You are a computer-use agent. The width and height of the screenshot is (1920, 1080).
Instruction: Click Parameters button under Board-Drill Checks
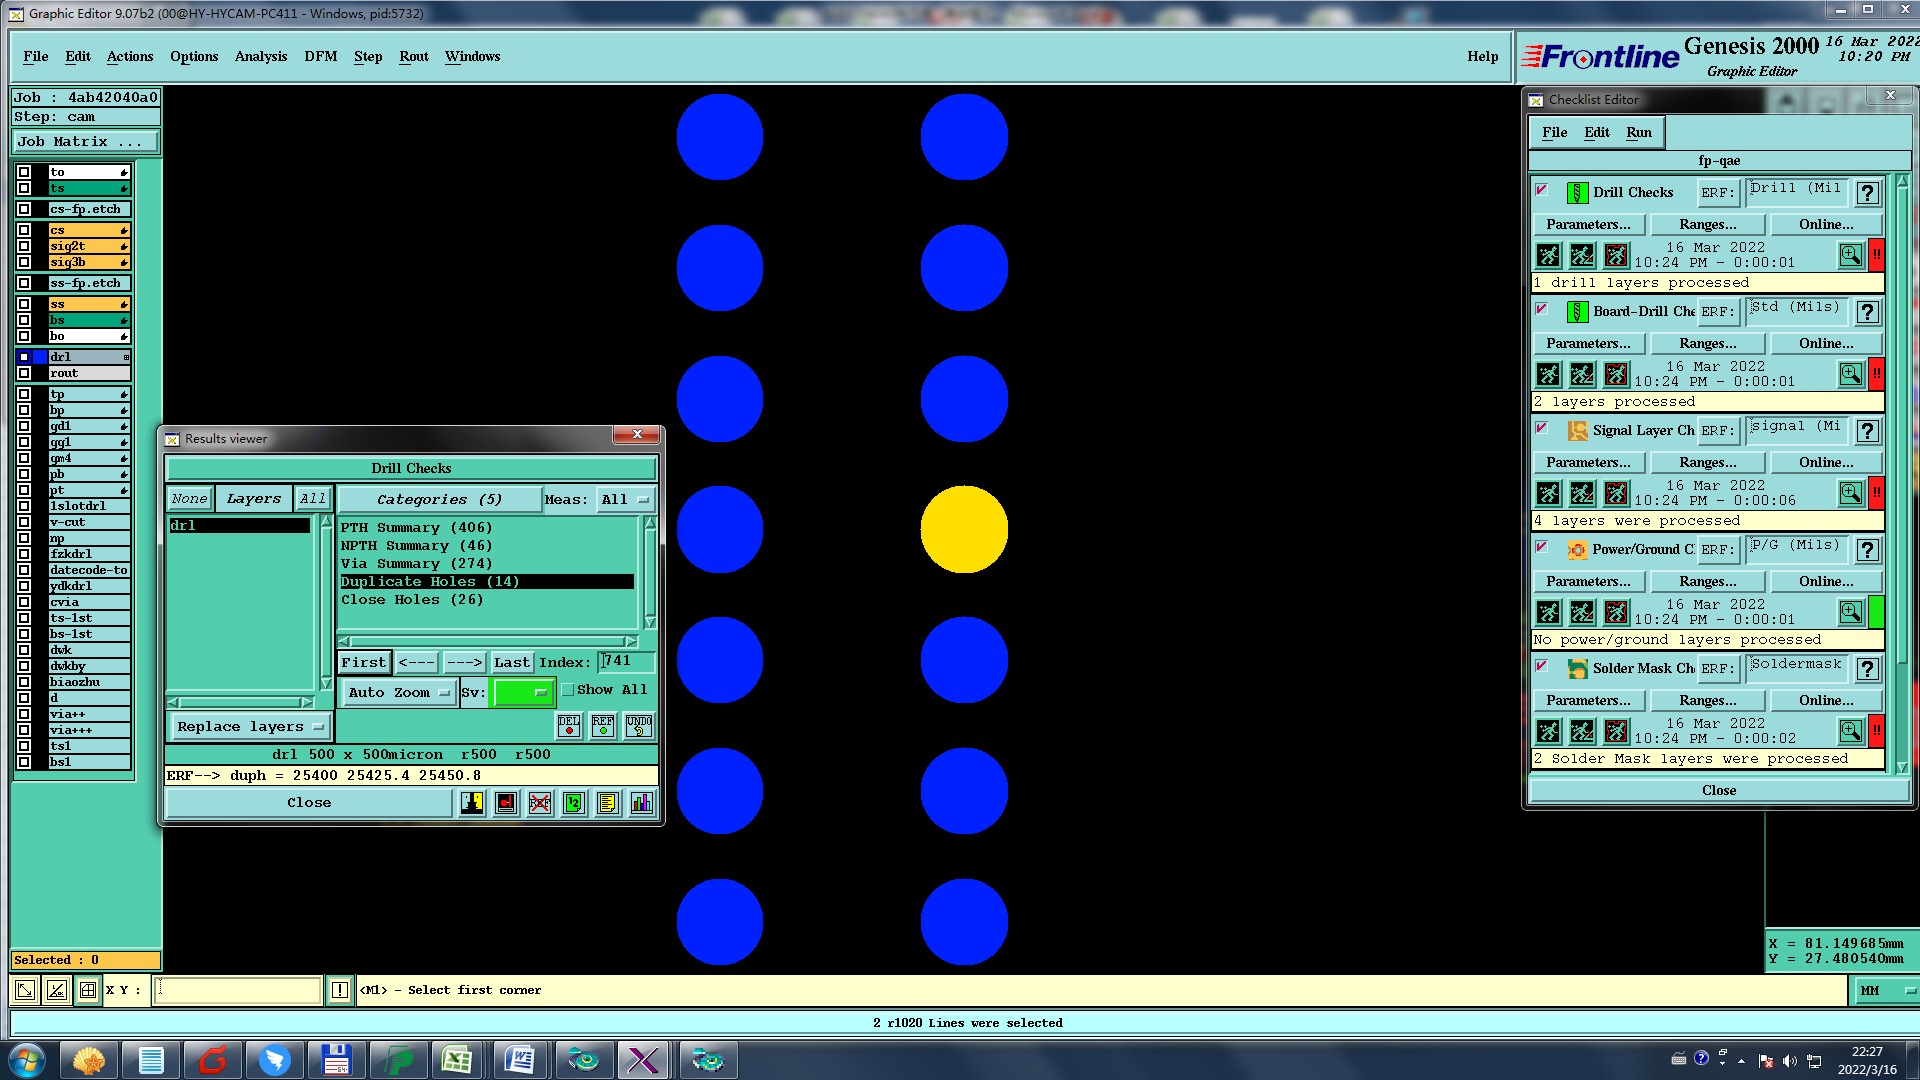(x=1587, y=343)
